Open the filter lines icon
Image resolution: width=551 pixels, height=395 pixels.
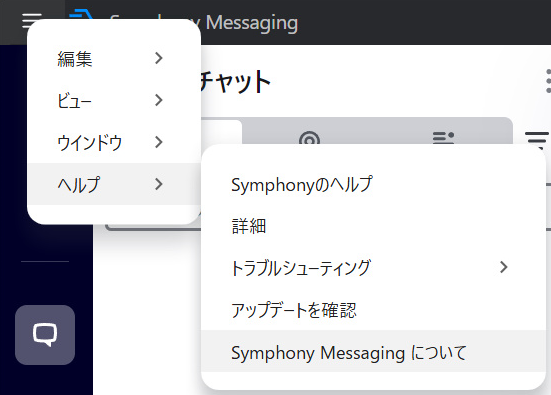[x=537, y=140]
